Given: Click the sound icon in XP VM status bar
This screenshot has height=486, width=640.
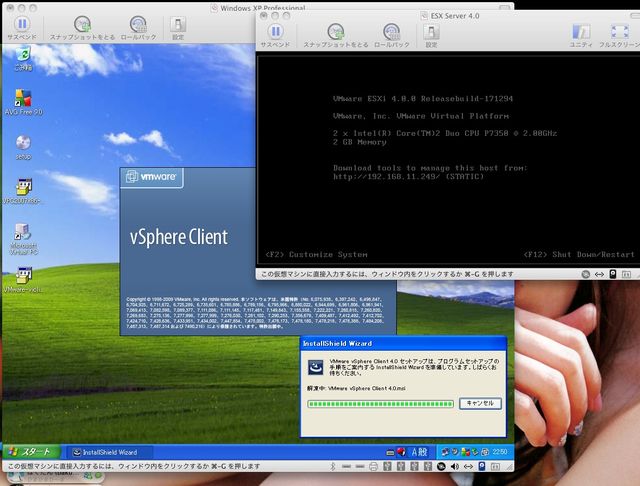Looking at the screenshot, I should click(455, 466).
